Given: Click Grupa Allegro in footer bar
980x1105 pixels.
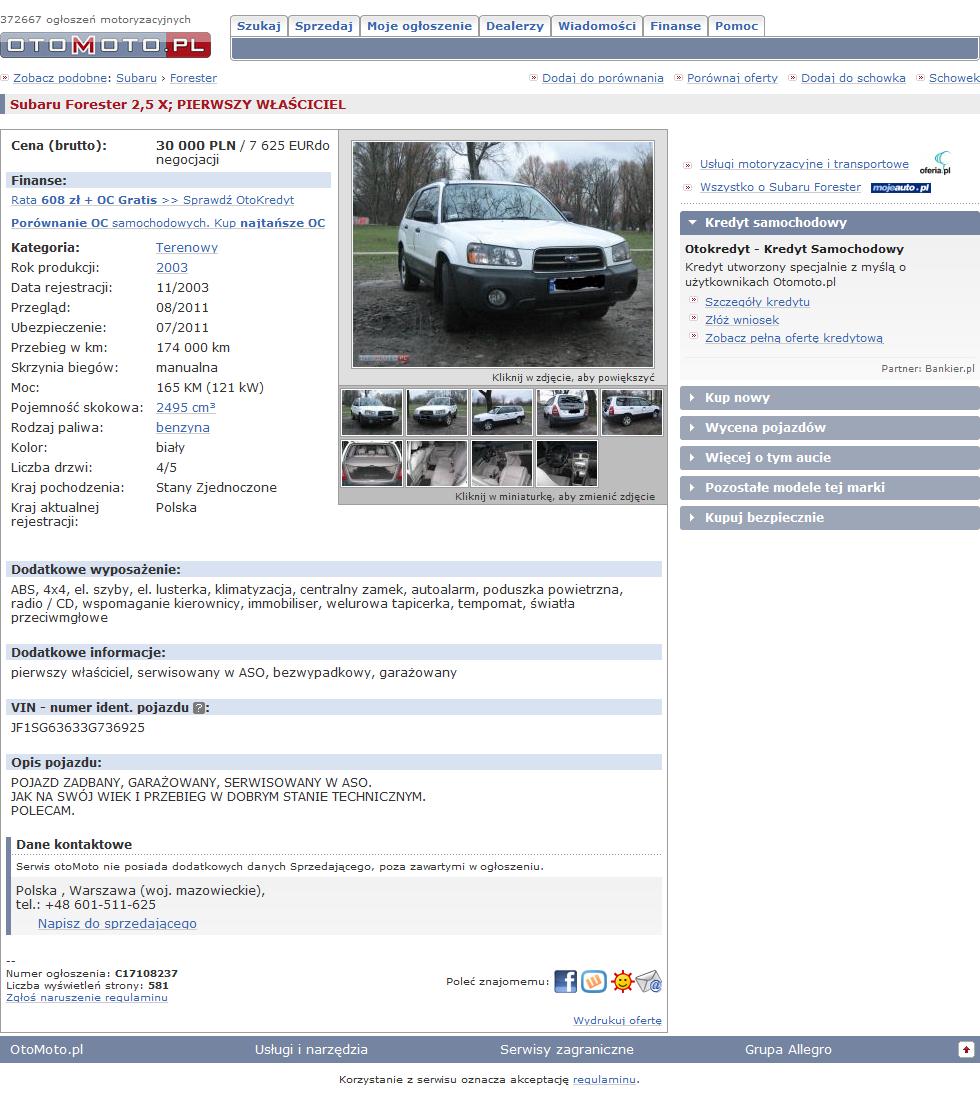Looking at the screenshot, I should point(788,1049).
